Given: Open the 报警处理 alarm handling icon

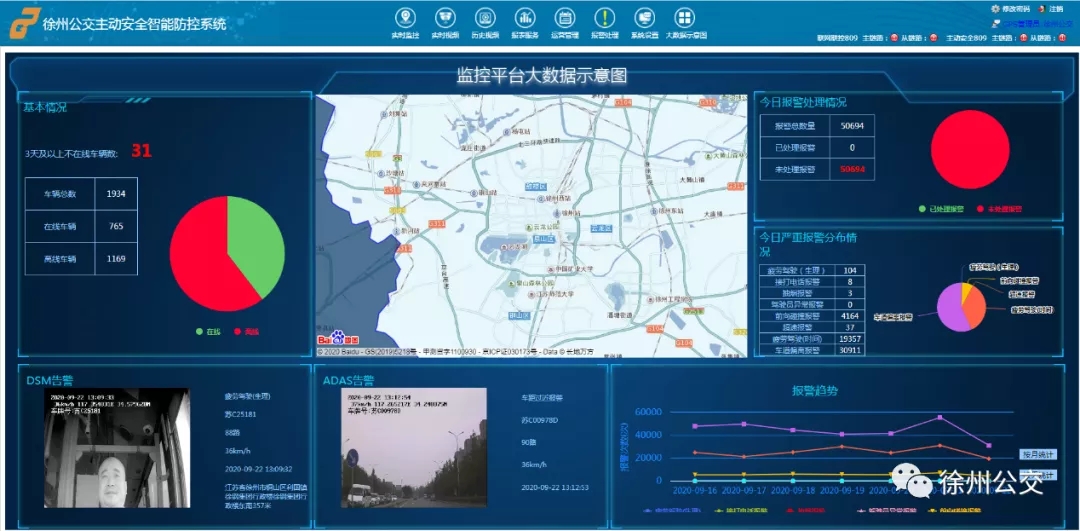Looking at the screenshot, I should click(605, 18).
